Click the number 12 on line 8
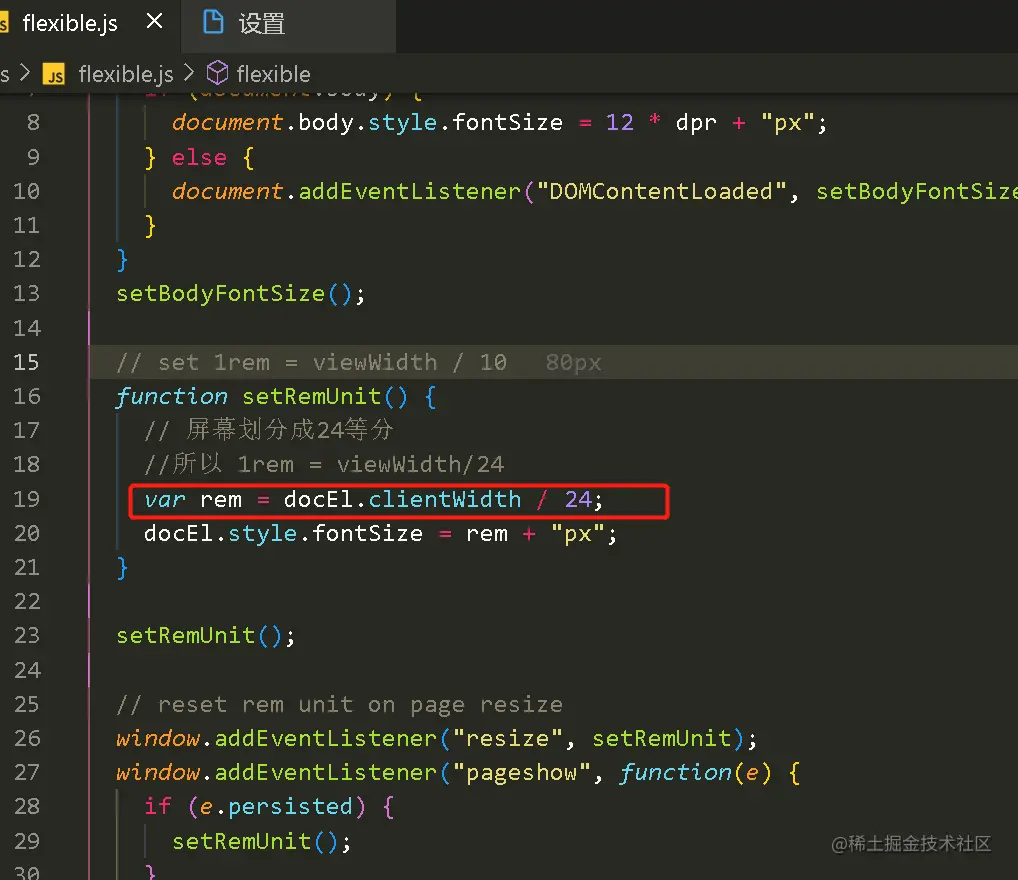 tap(619, 122)
